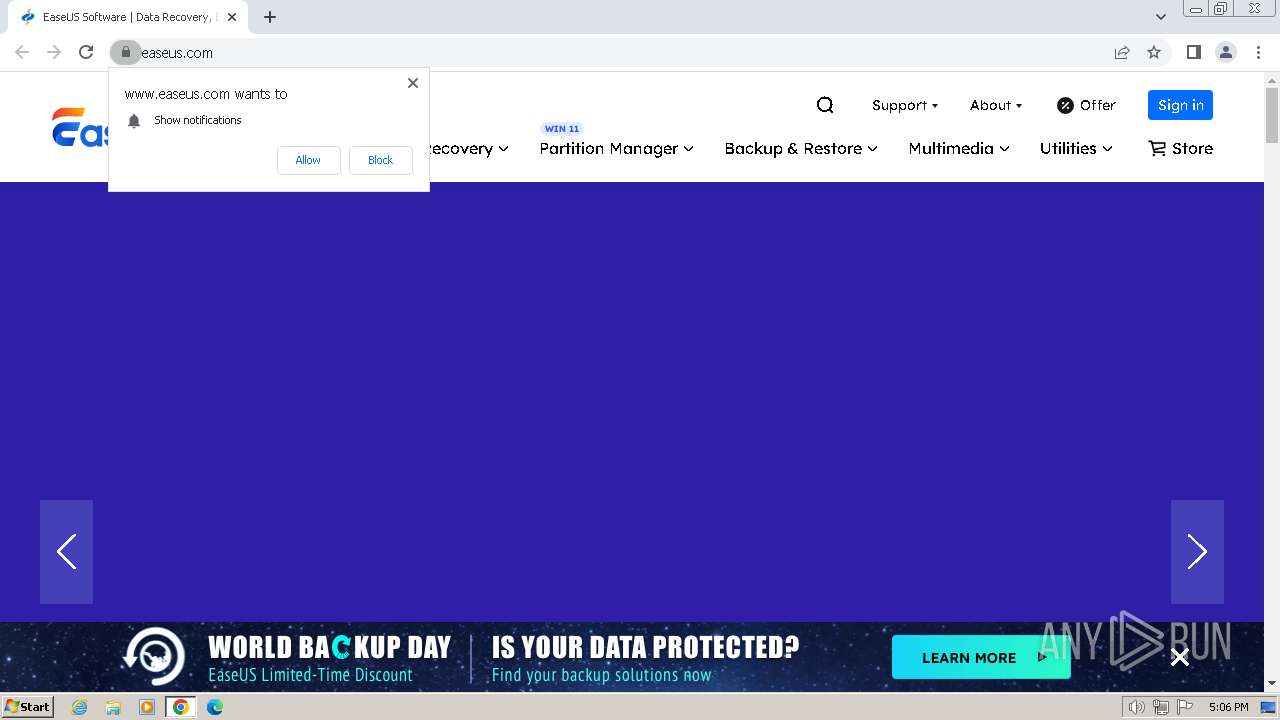1280x720 pixels.
Task: Switch to Chrome in the taskbar
Action: click(181, 707)
